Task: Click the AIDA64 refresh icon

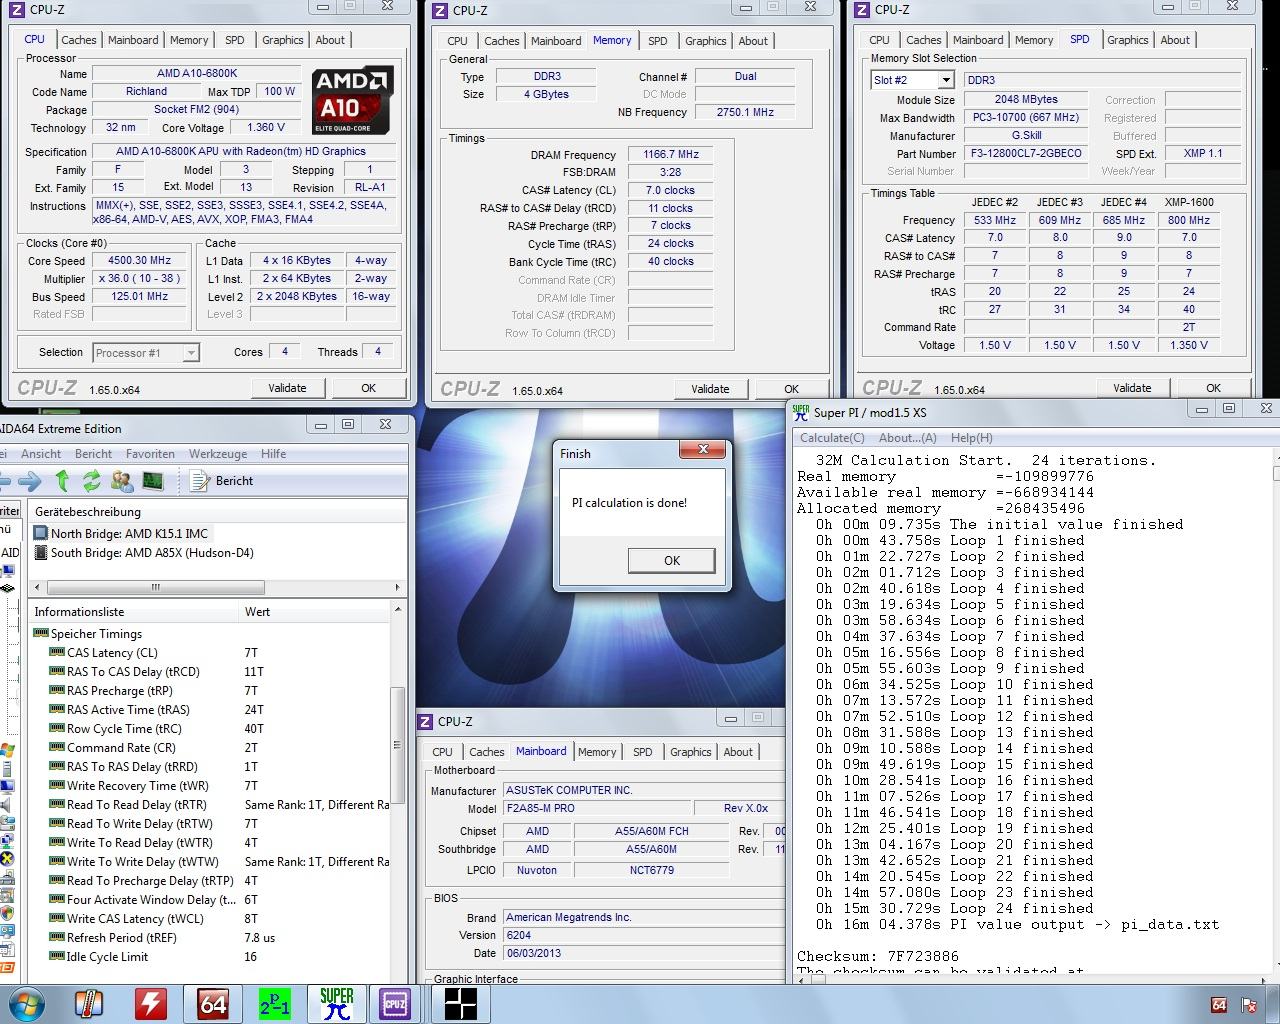Action: tap(92, 481)
